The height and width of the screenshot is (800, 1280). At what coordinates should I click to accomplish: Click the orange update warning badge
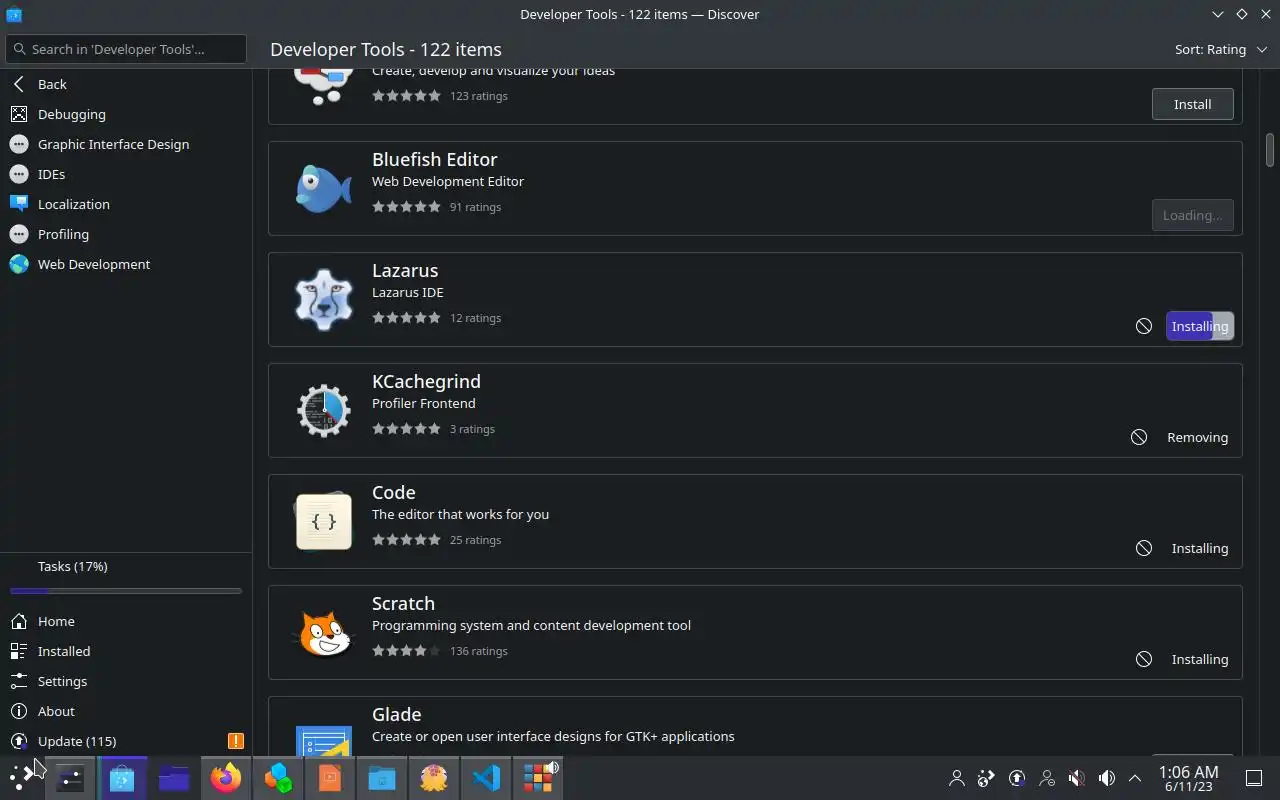click(x=236, y=741)
